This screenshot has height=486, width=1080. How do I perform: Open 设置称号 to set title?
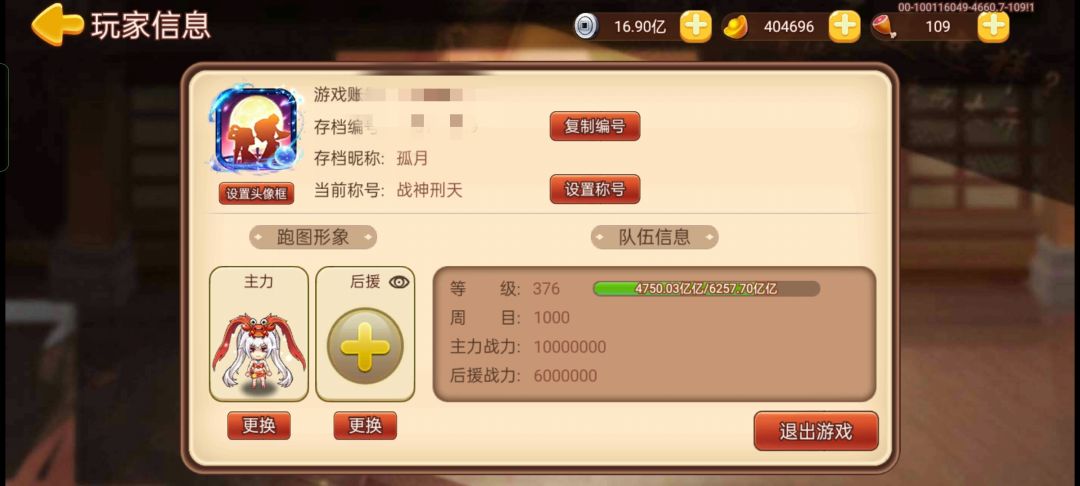pos(595,189)
